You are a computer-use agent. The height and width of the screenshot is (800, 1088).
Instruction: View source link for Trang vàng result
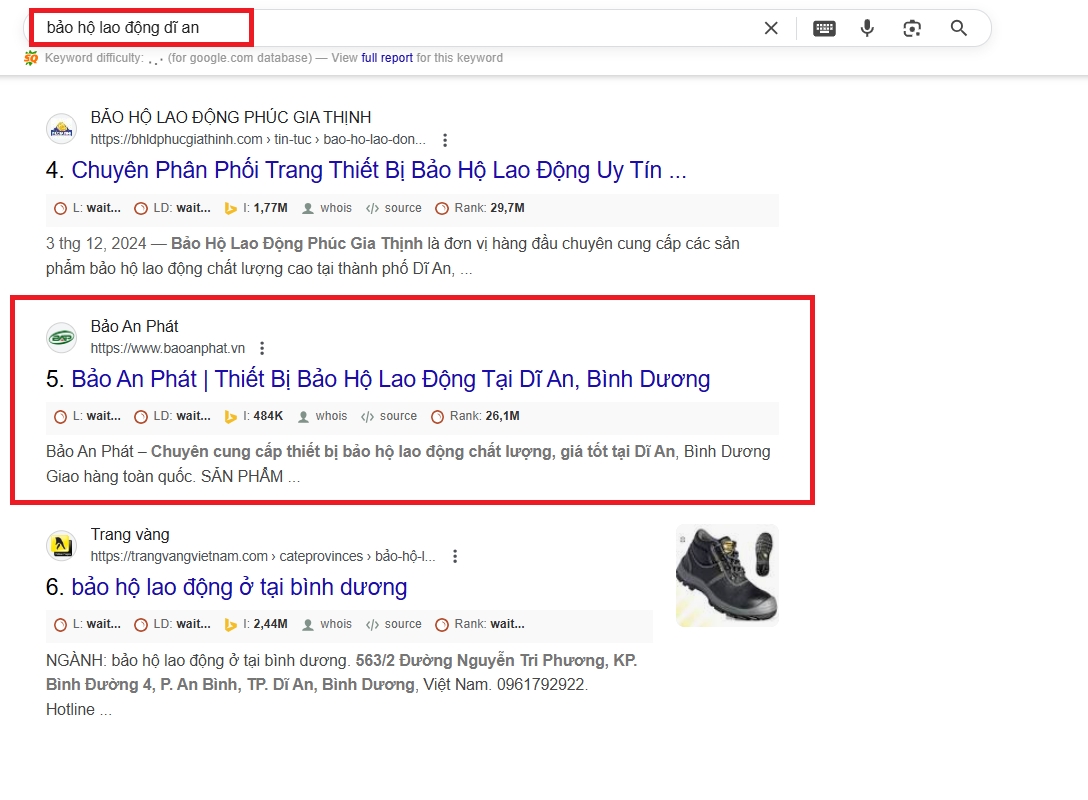(x=393, y=624)
